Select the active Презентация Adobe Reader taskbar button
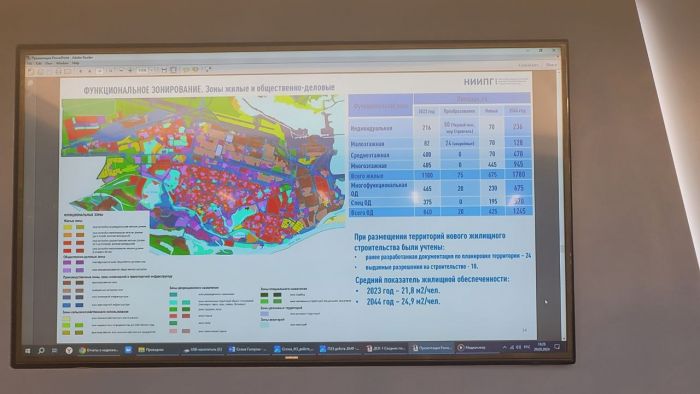The height and width of the screenshot is (394, 700). pos(432,348)
